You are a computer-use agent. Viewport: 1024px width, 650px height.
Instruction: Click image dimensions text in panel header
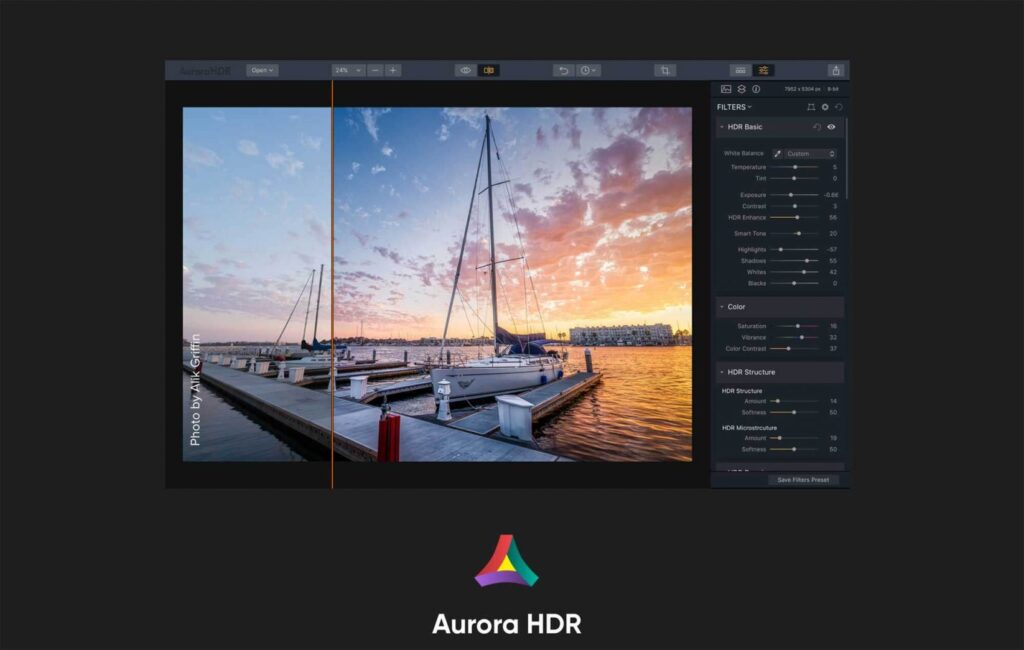click(x=802, y=89)
